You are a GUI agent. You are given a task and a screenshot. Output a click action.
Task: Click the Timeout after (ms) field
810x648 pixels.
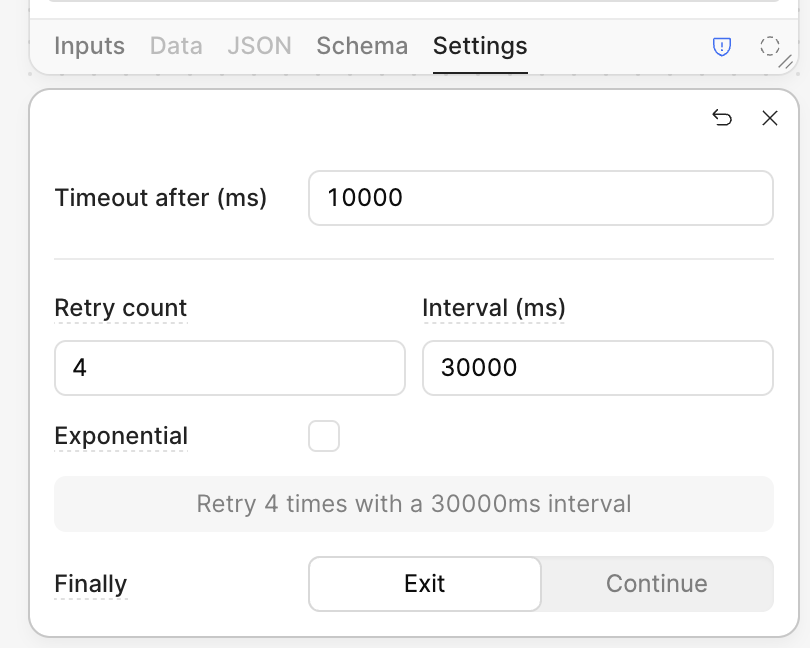click(x=540, y=198)
